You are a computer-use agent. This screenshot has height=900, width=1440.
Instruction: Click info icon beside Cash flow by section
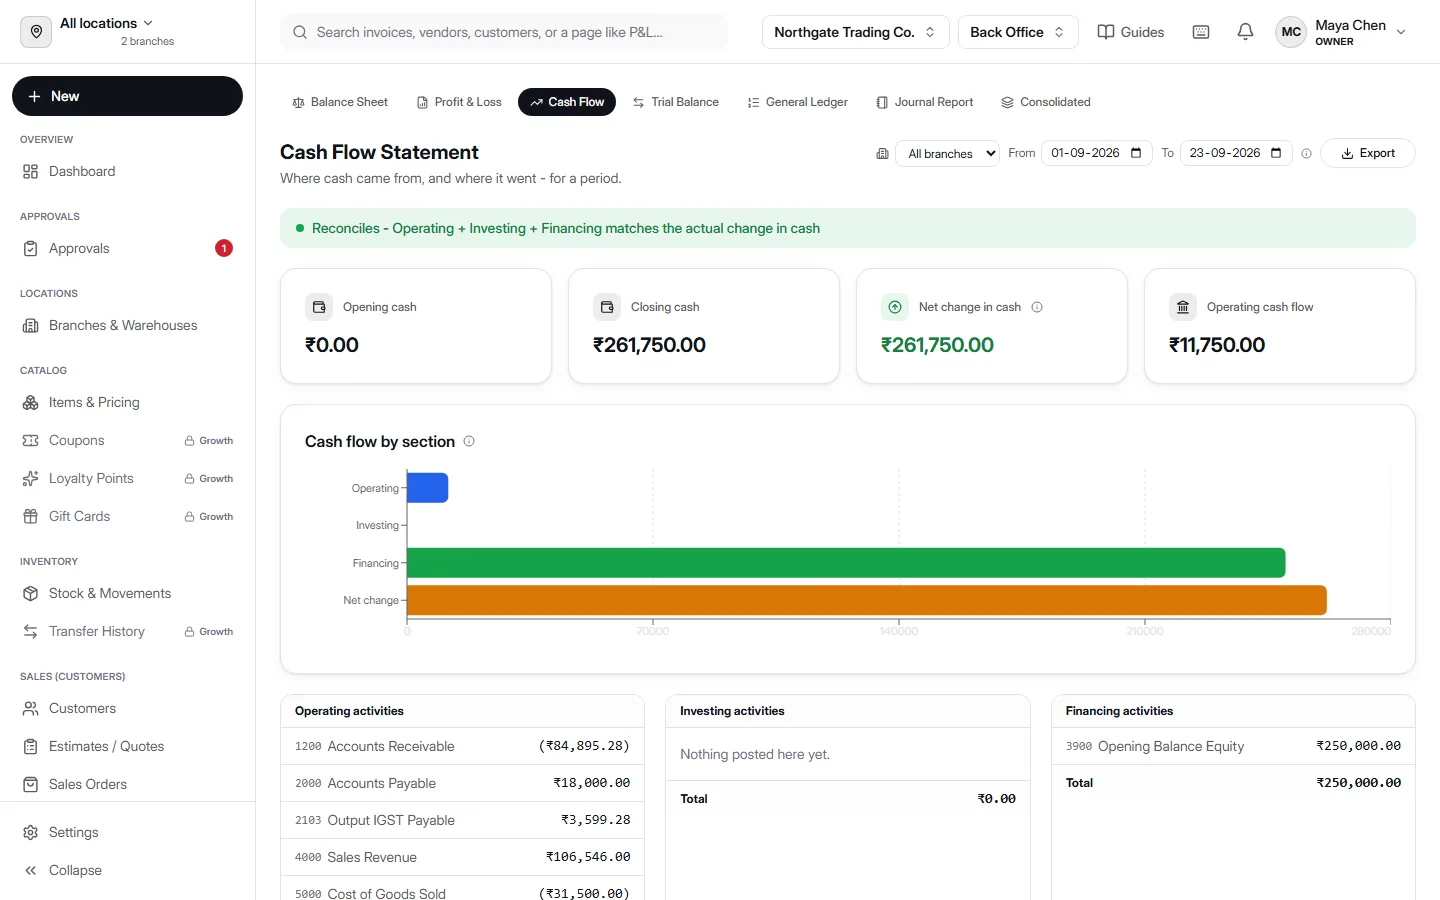click(x=469, y=441)
